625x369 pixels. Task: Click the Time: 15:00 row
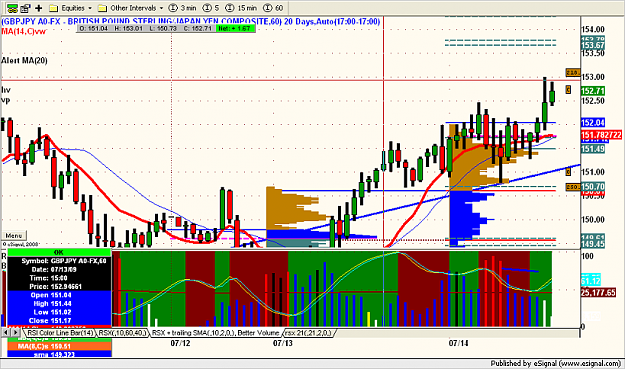tap(59, 278)
